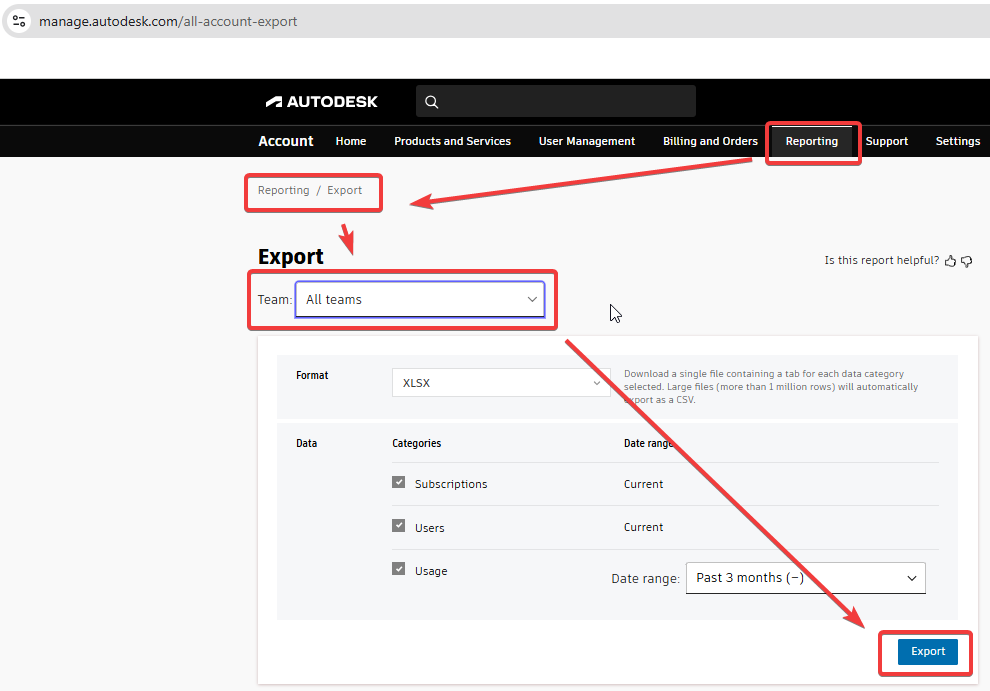Go to the Home tab
Viewport: 990px width, 691px height.
[351, 141]
